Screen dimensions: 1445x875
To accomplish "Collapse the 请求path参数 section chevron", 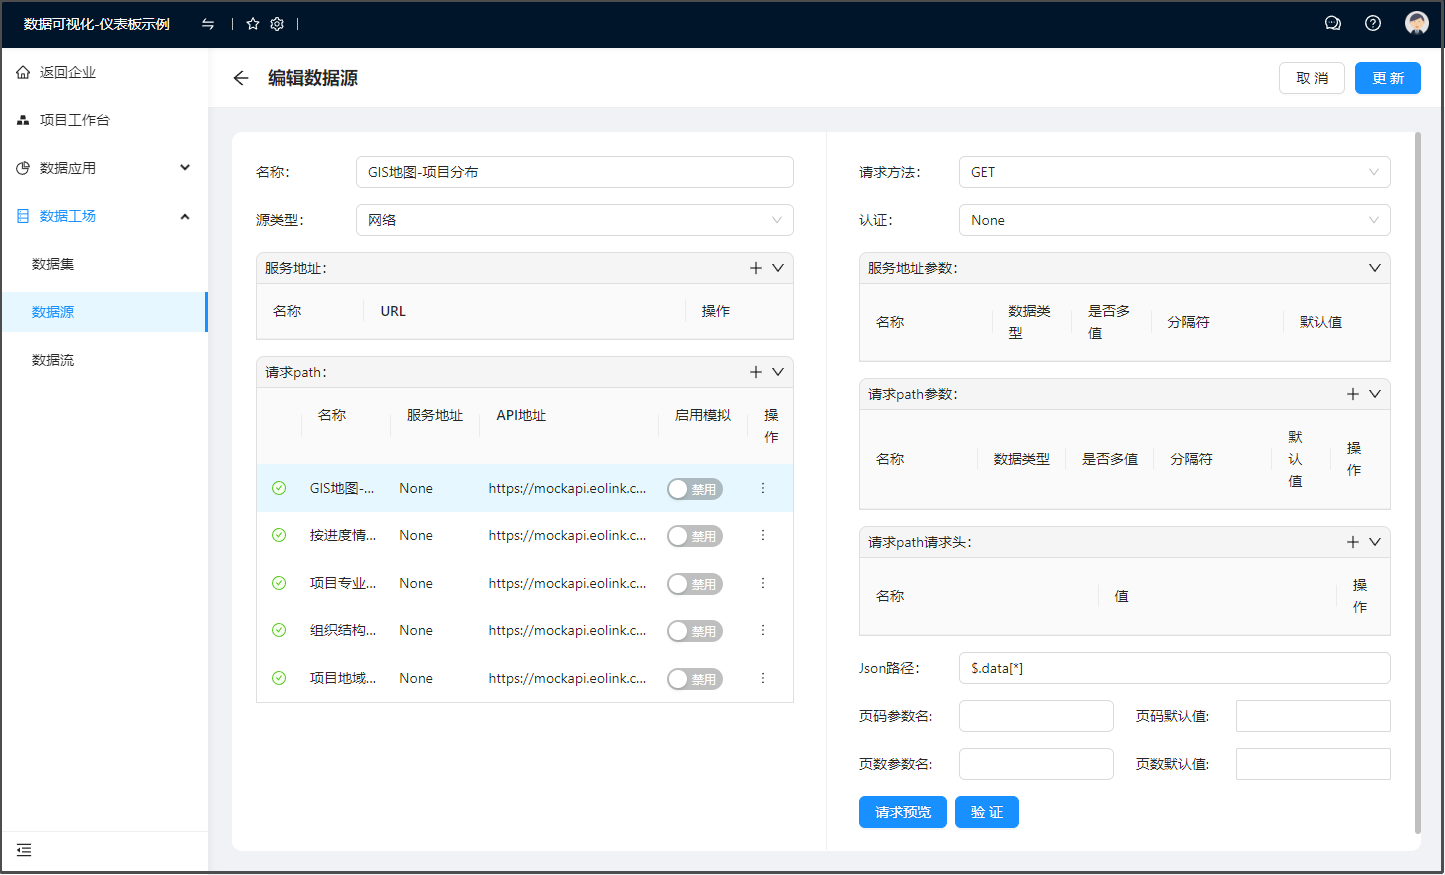I will pyautogui.click(x=1375, y=394).
